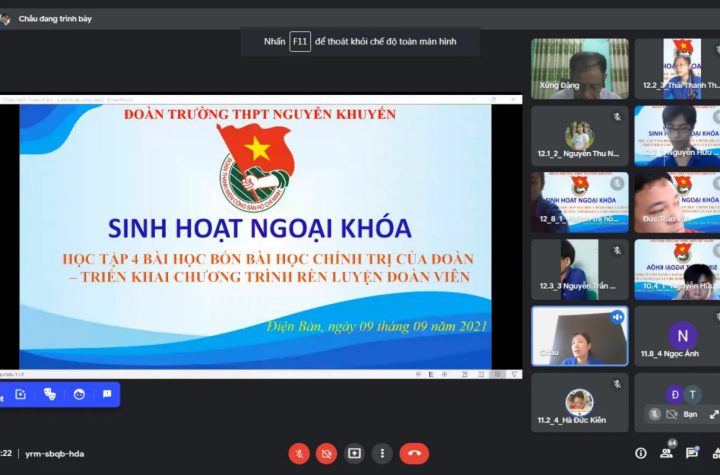This screenshot has height=475, width=720.
Task: Select the 12.3_3 Nguyễn Trần participant tile
Action: point(579,269)
